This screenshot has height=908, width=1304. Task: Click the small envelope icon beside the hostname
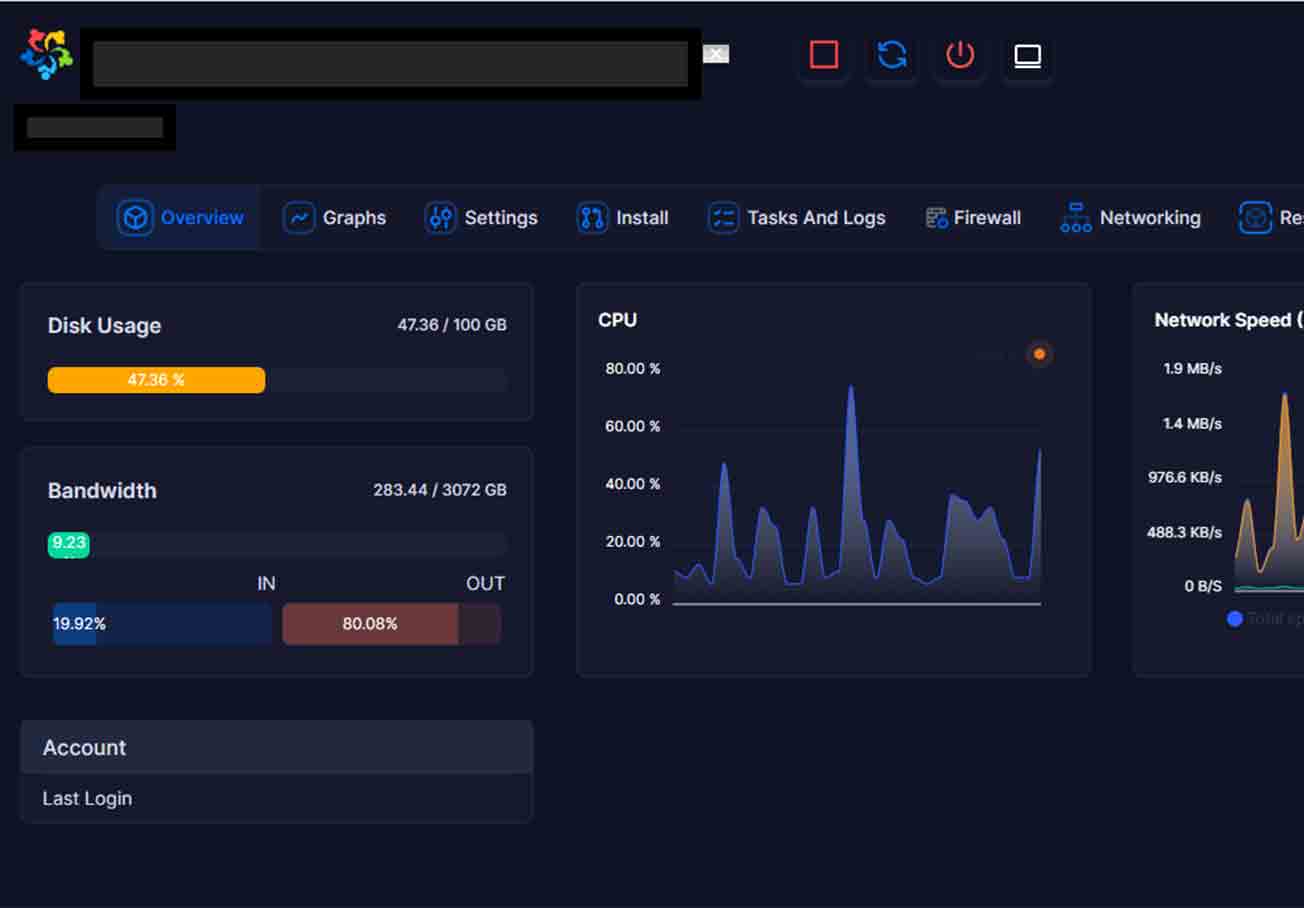click(715, 54)
